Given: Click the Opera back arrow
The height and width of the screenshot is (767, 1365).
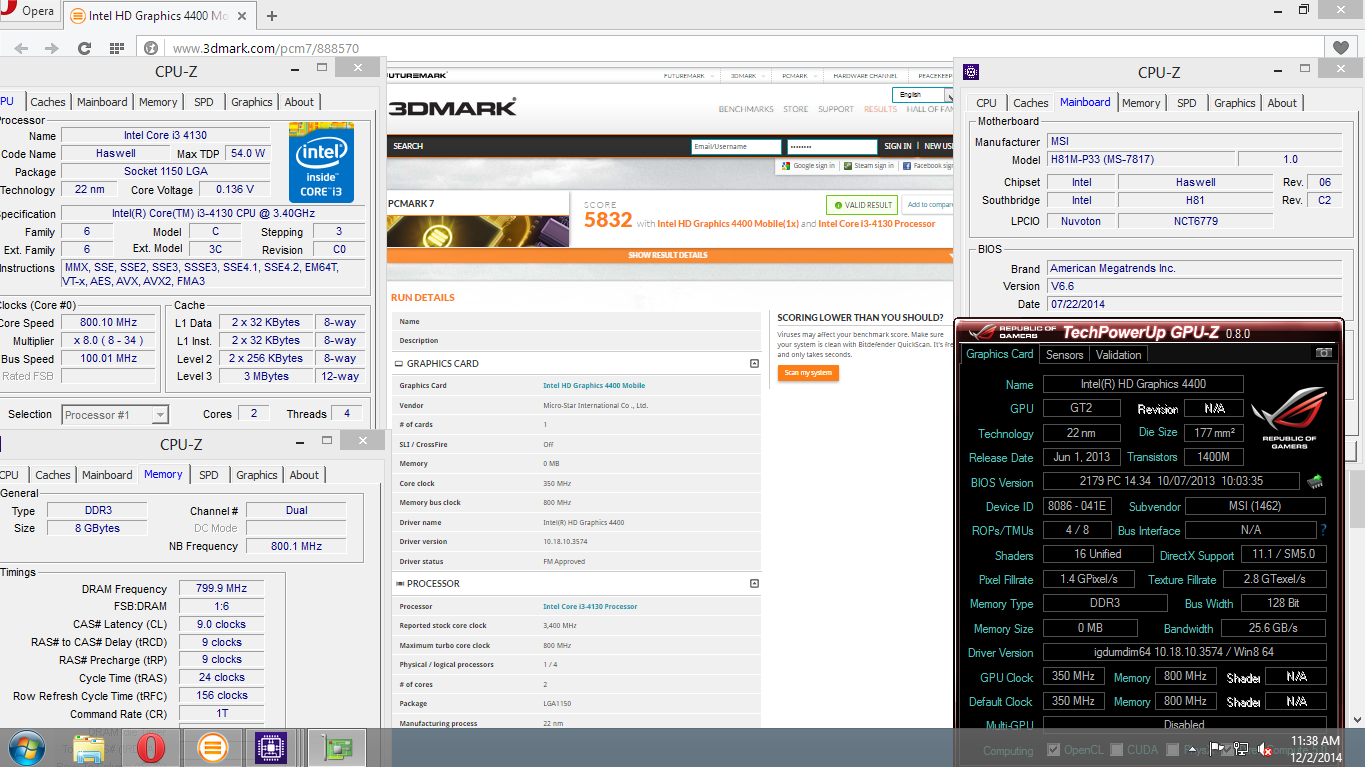Looking at the screenshot, I should [21, 48].
